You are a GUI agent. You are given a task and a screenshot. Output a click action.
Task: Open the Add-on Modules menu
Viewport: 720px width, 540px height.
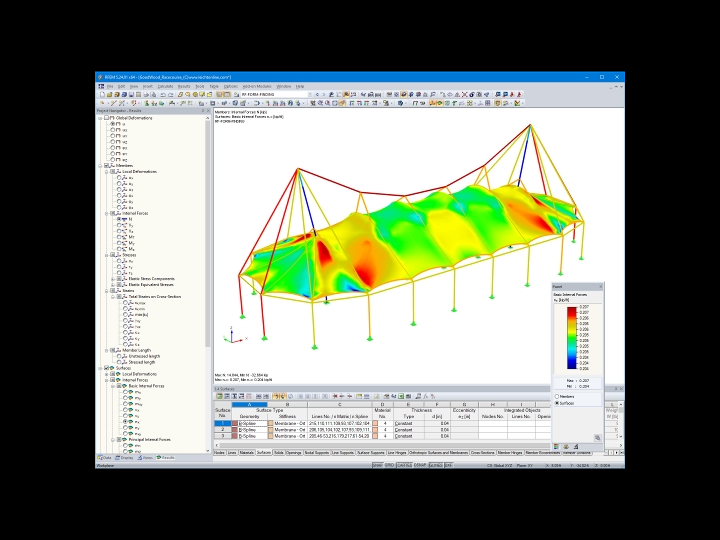257,86
